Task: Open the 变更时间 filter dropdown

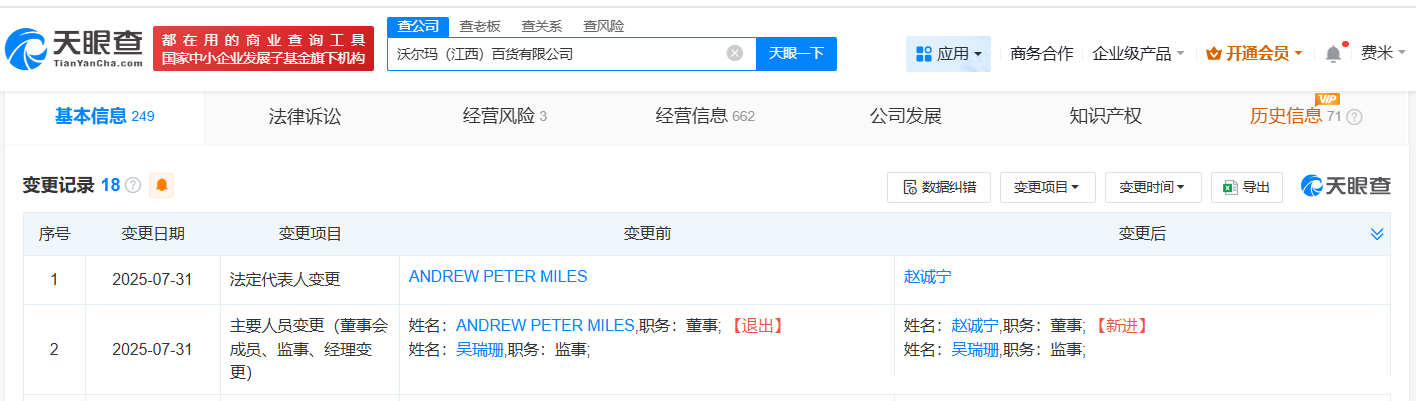Action: point(1152,187)
